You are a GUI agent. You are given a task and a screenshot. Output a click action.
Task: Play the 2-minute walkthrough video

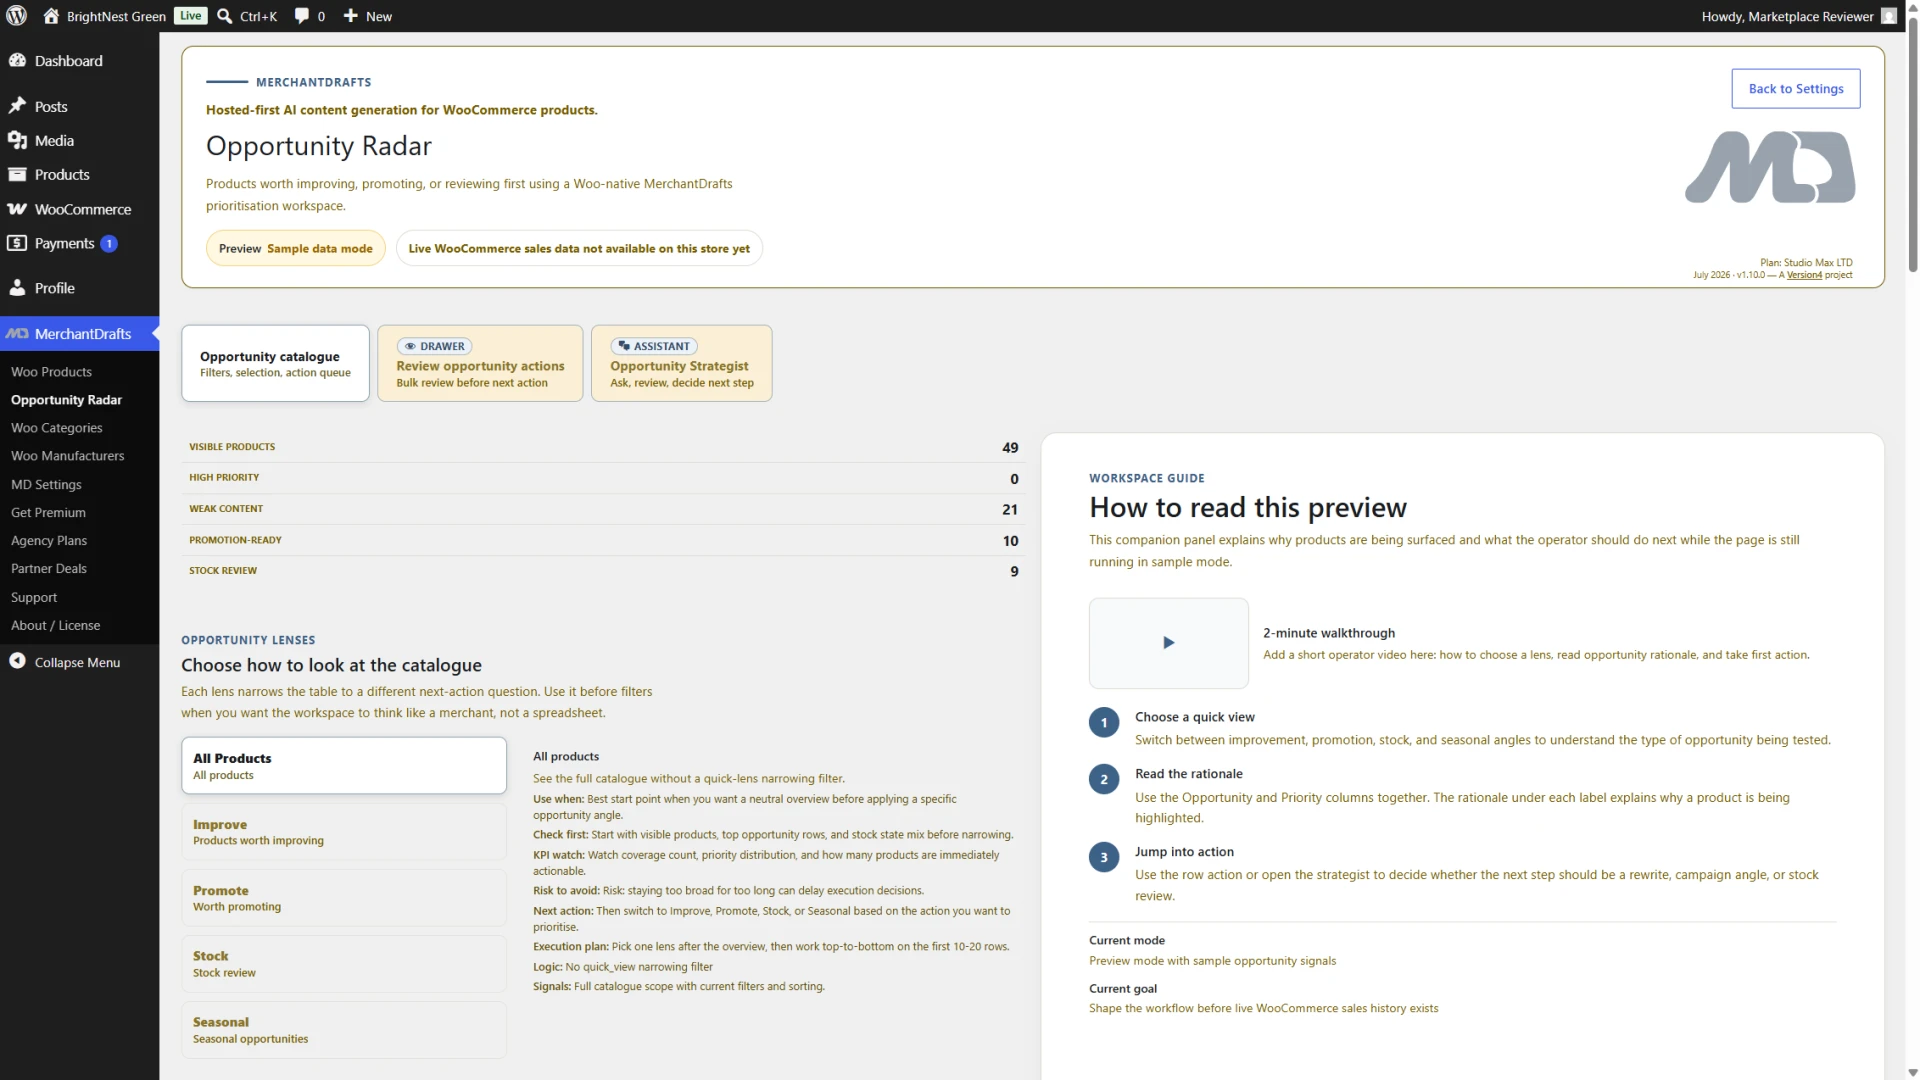click(x=1168, y=643)
